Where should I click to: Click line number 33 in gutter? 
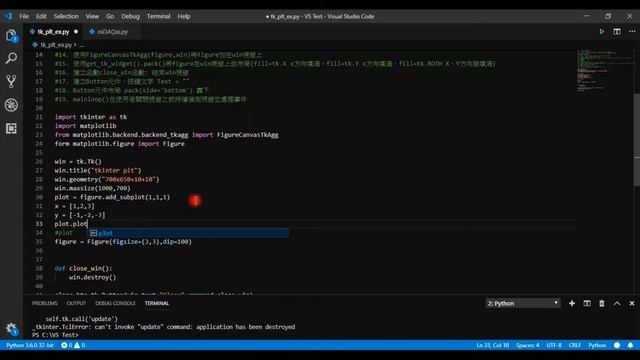click(x=39, y=224)
